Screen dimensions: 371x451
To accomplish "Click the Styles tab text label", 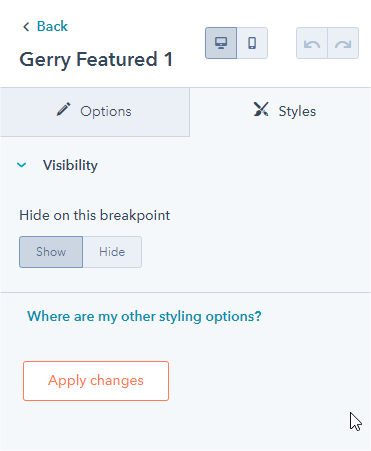I will 297,111.
